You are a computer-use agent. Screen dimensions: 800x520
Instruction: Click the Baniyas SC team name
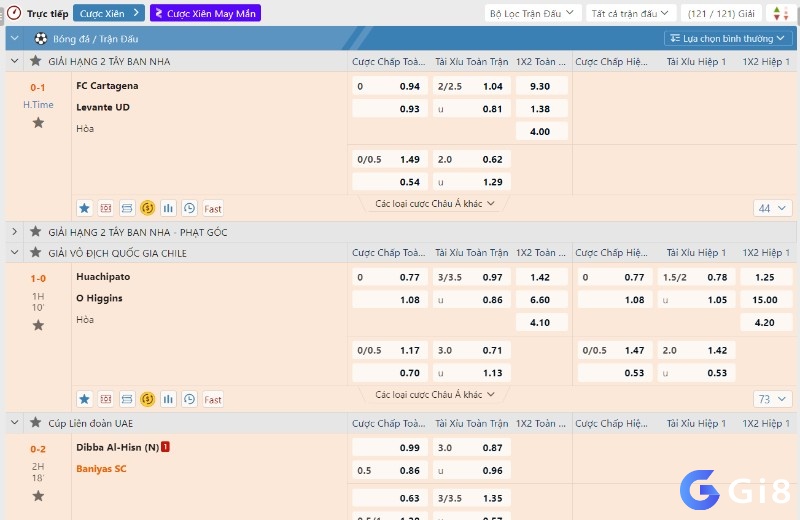[x=101, y=468]
